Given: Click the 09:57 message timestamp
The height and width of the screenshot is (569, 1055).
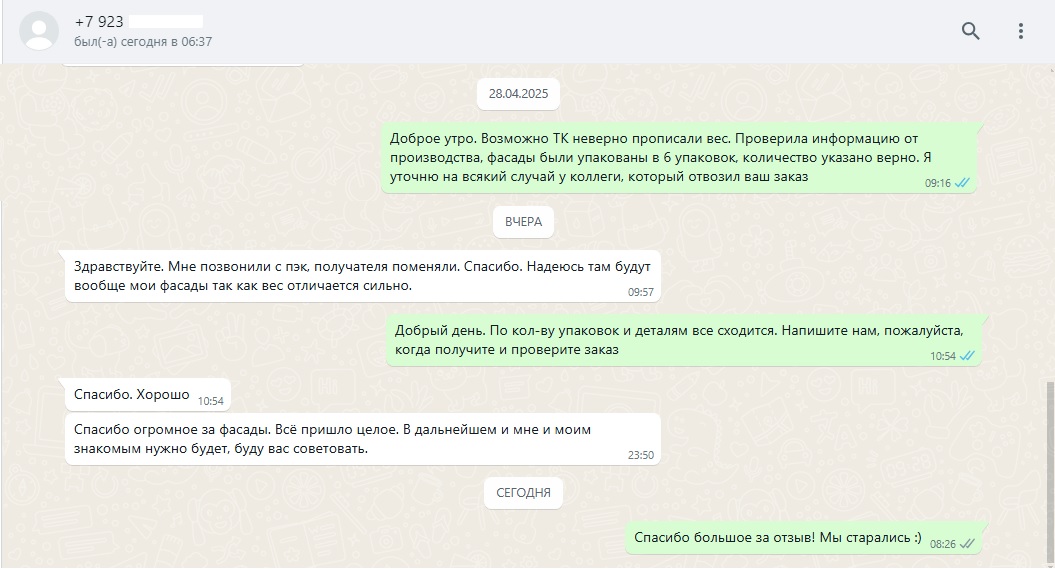Looking at the screenshot, I should coord(641,292).
